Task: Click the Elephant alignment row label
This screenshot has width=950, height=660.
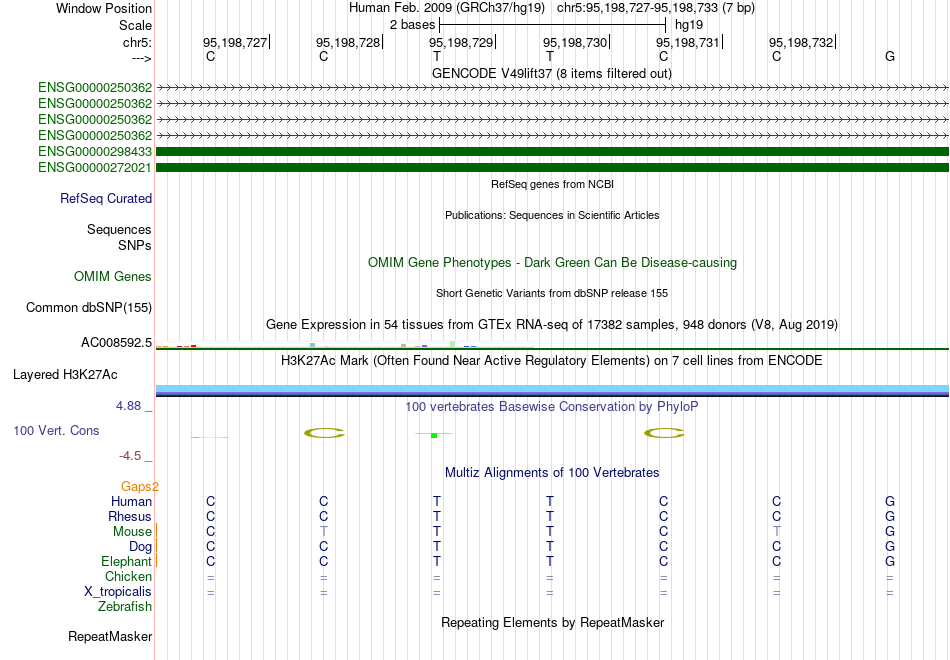Action: pyautogui.click(x=126, y=562)
